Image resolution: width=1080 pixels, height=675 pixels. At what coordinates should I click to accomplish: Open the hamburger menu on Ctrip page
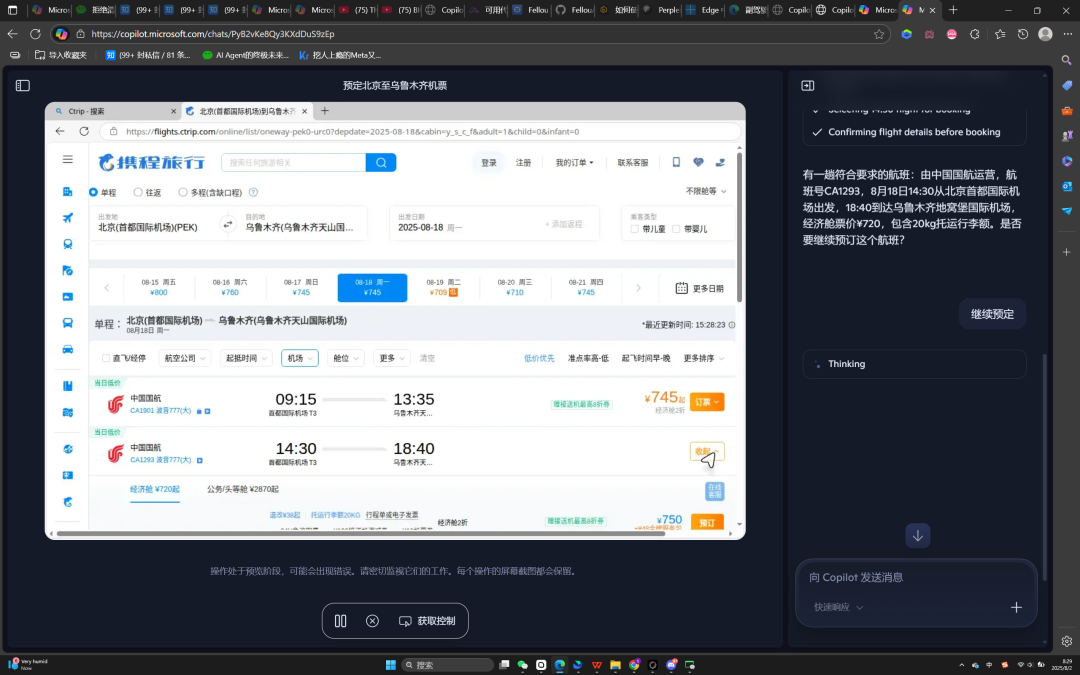tap(68, 160)
